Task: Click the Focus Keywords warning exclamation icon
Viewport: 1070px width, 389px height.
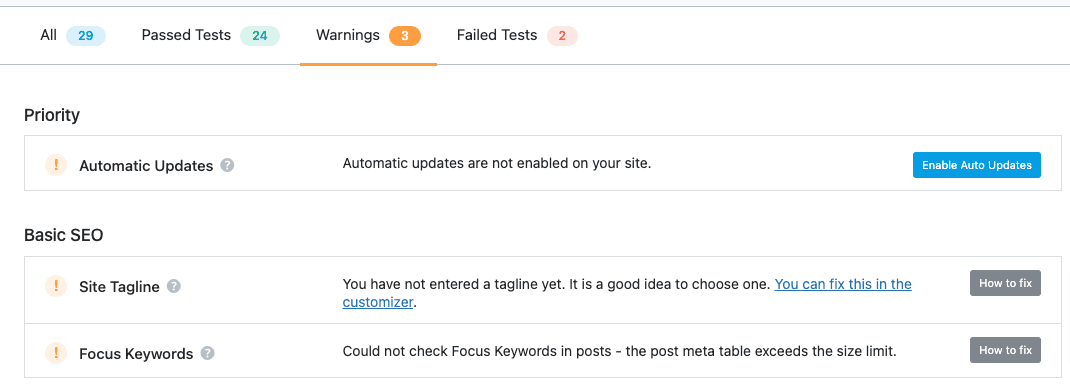Action: pos(56,353)
